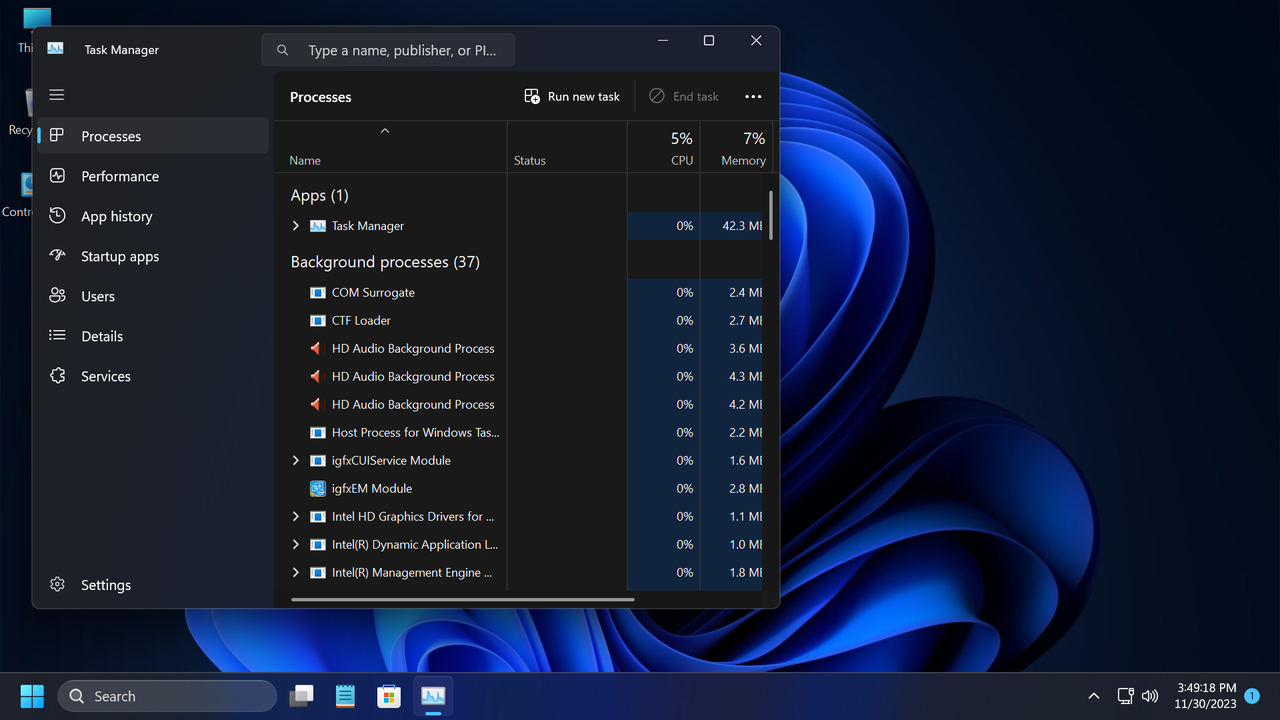Show hidden tray icons chevron
Viewport: 1280px width, 720px height.
point(1094,696)
